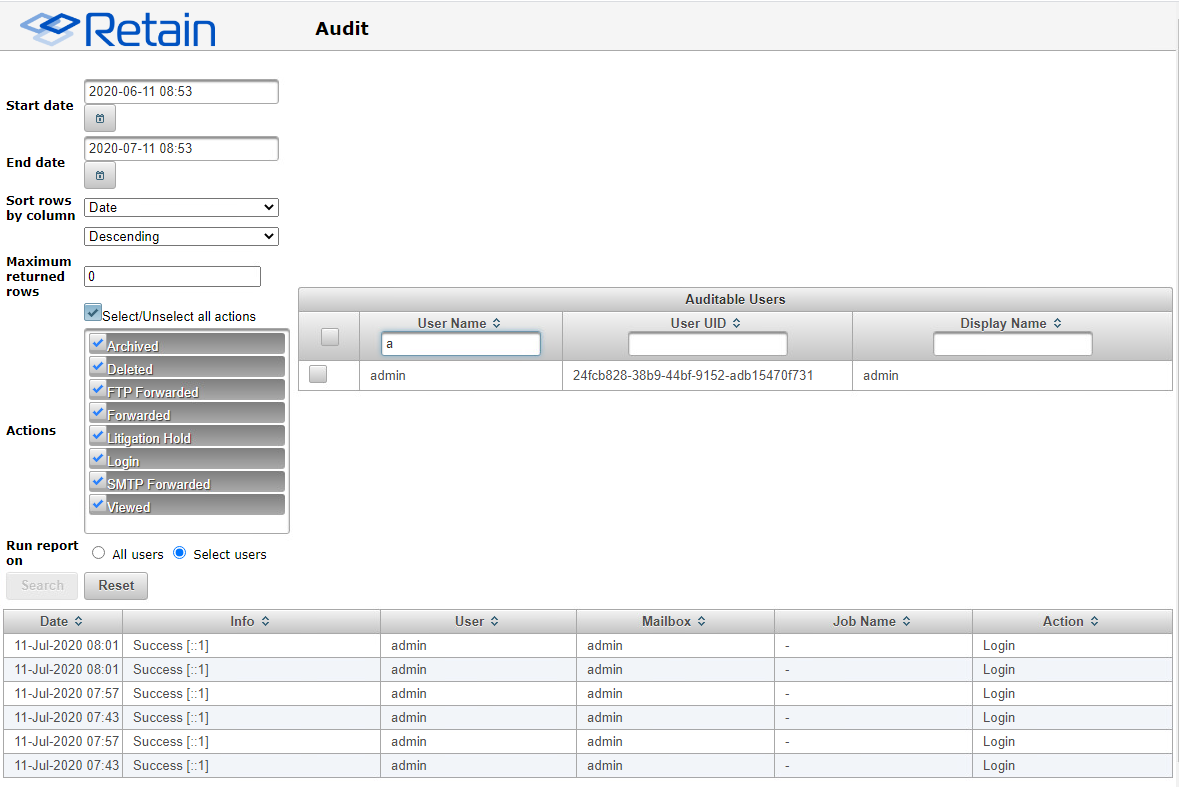Click the Maximum returned rows field
1179x787 pixels.
point(172,276)
